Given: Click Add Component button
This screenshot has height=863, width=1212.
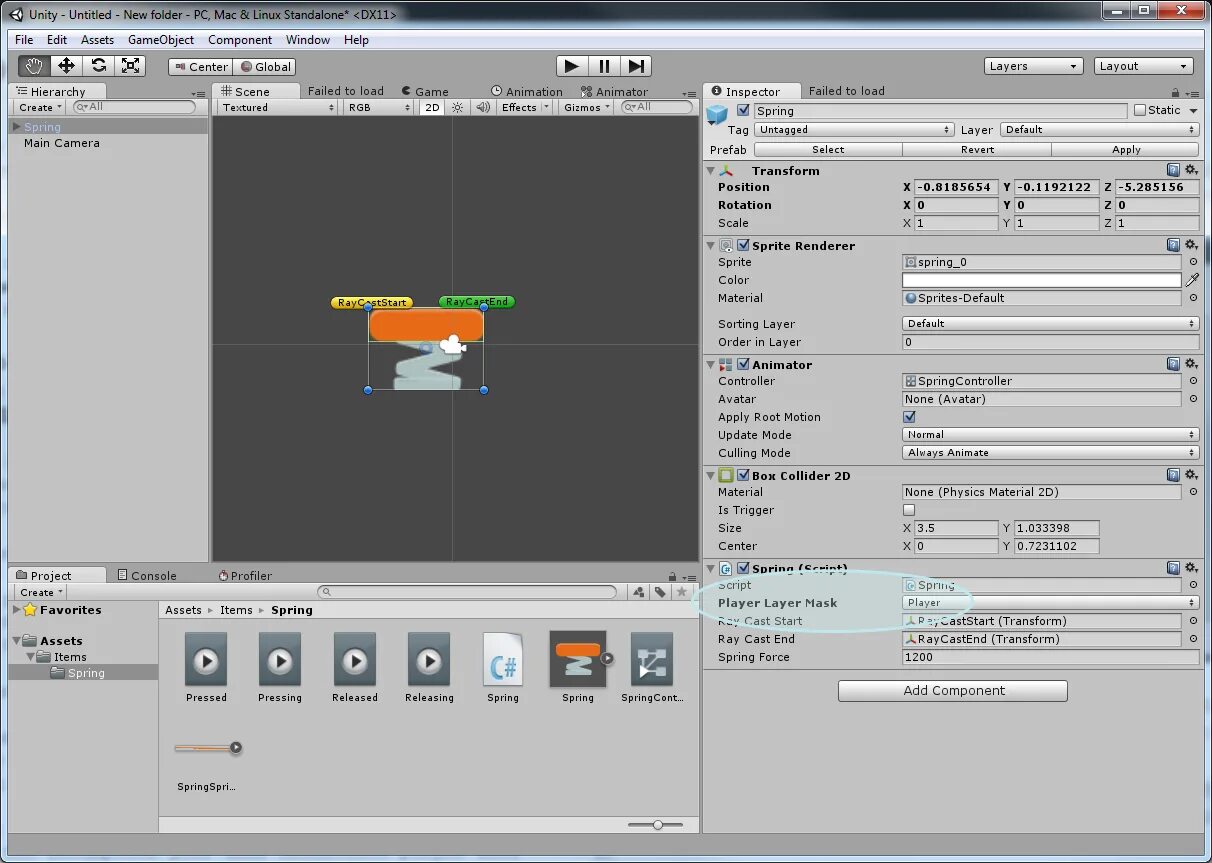Looking at the screenshot, I should click(953, 690).
